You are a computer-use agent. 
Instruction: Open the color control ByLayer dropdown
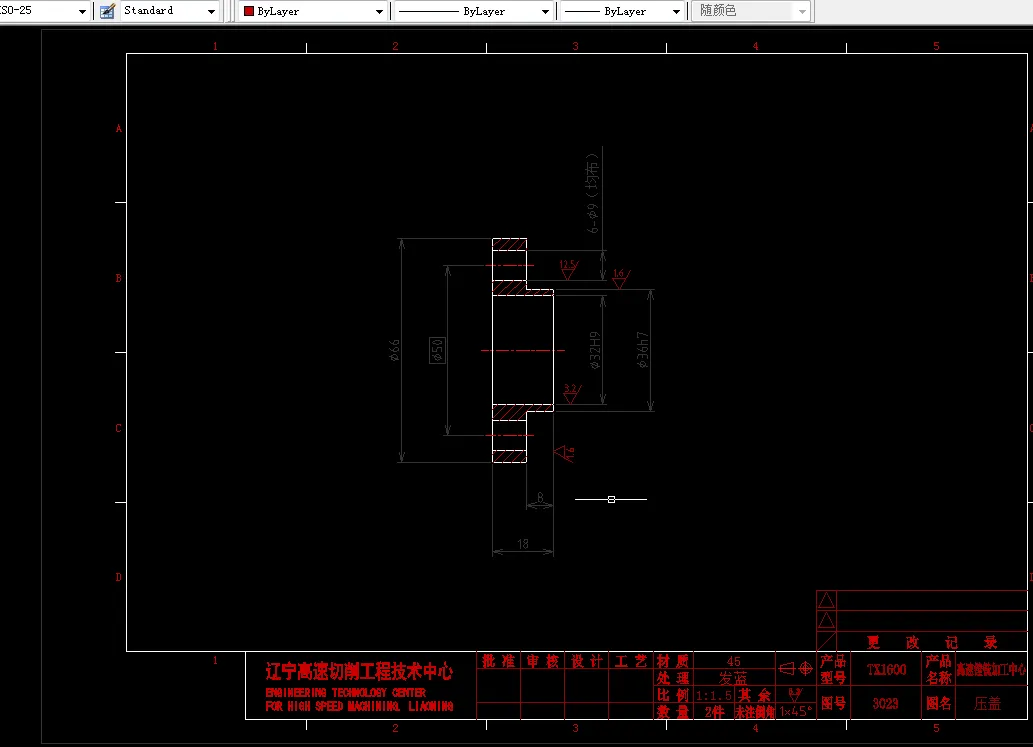(x=313, y=11)
